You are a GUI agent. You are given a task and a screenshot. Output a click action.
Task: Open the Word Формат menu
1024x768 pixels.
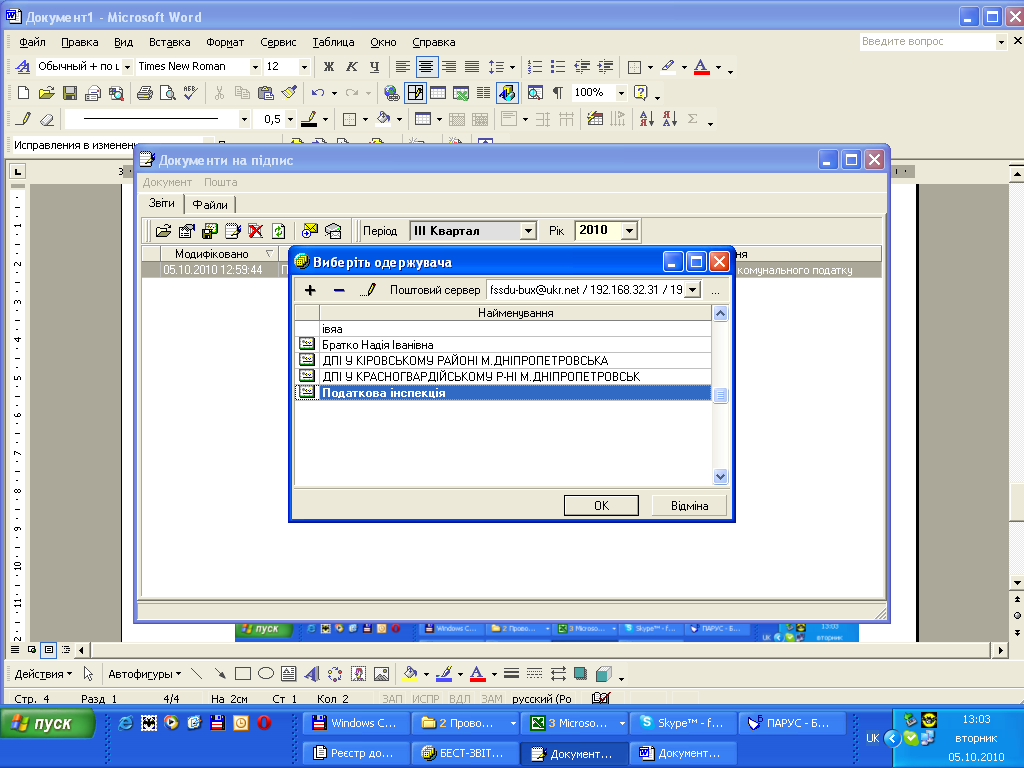click(x=225, y=42)
